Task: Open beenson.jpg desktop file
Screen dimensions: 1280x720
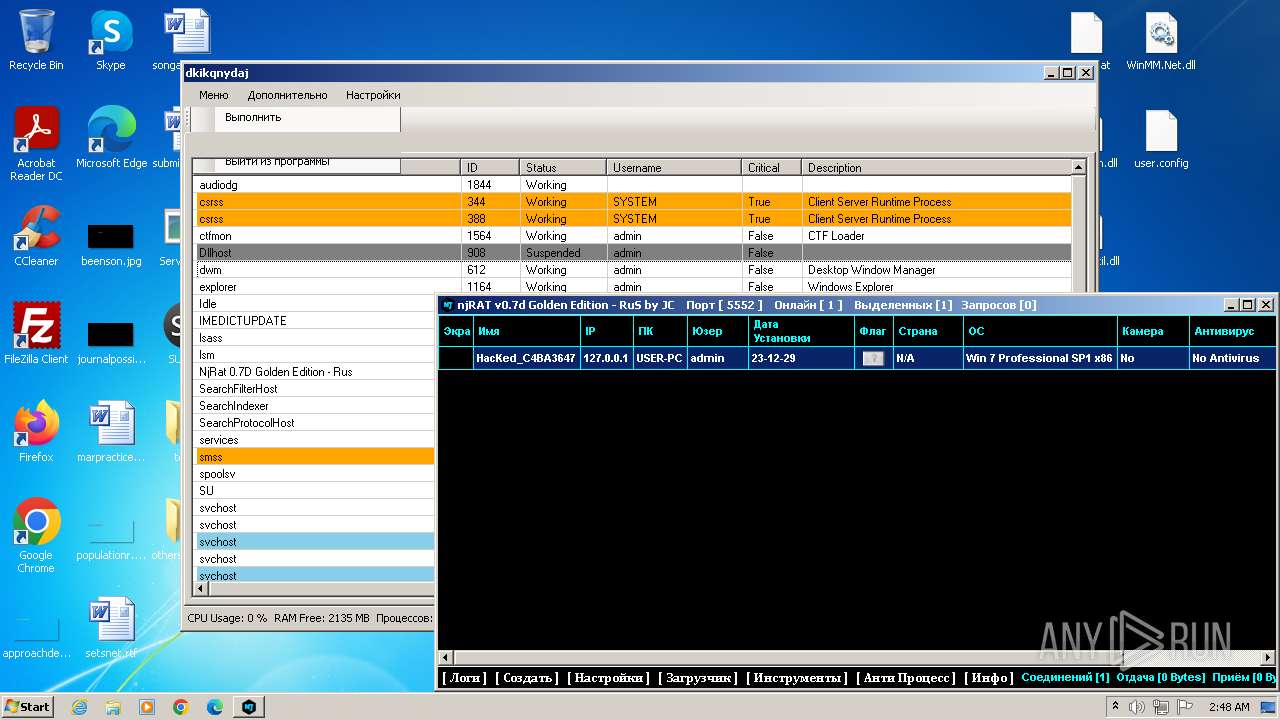Action: (110, 246)
